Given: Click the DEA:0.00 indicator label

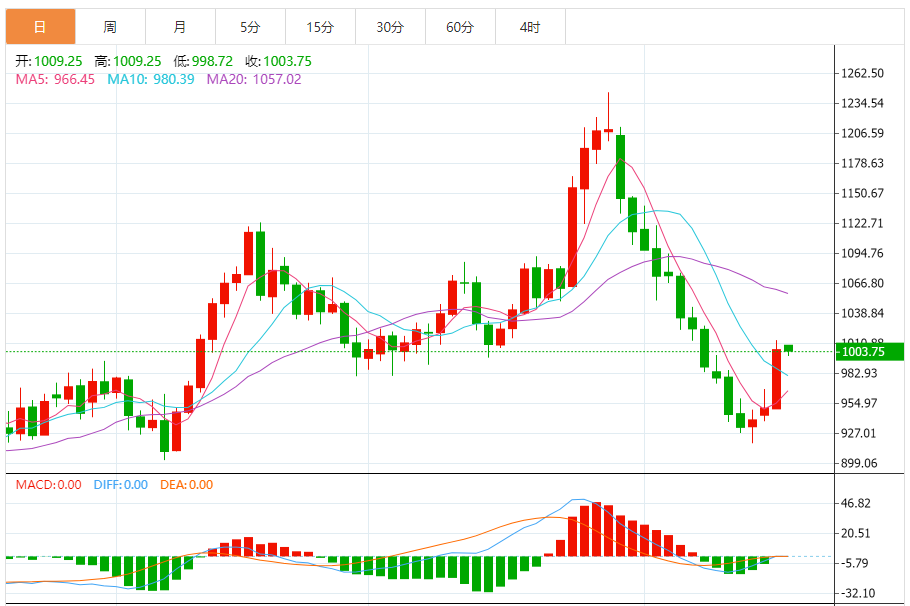Looking at the screenshot, I should tap(186, 485).
